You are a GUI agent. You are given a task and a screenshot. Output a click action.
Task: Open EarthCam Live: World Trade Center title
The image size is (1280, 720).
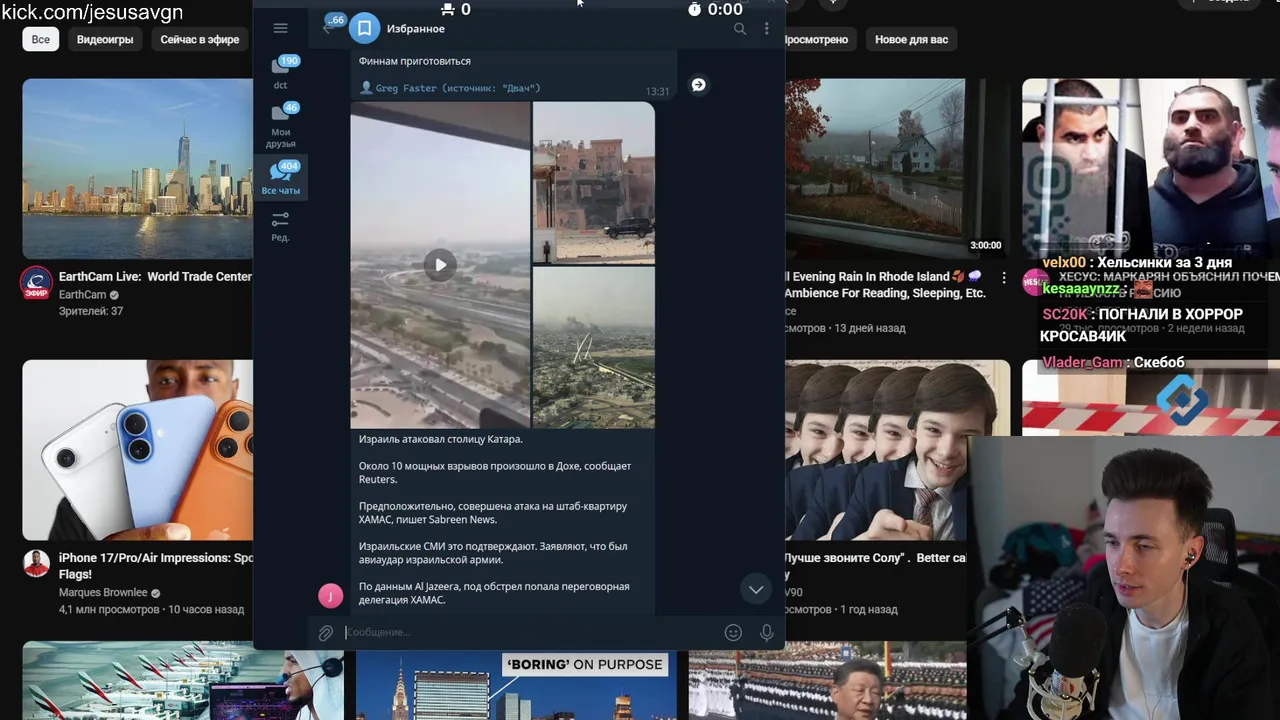(155, 277)
